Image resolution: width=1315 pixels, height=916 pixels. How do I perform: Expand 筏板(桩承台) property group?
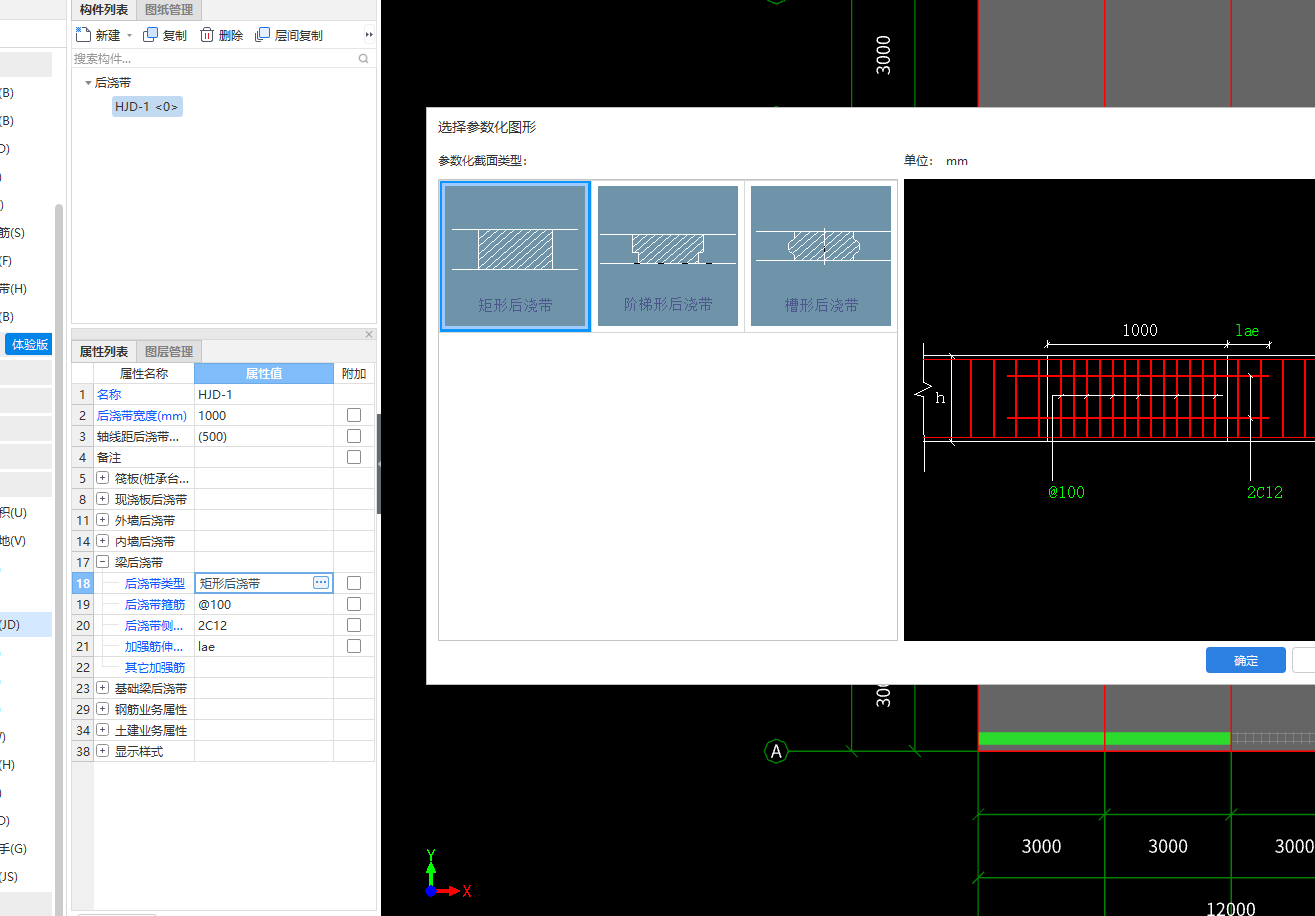(102, 478)
